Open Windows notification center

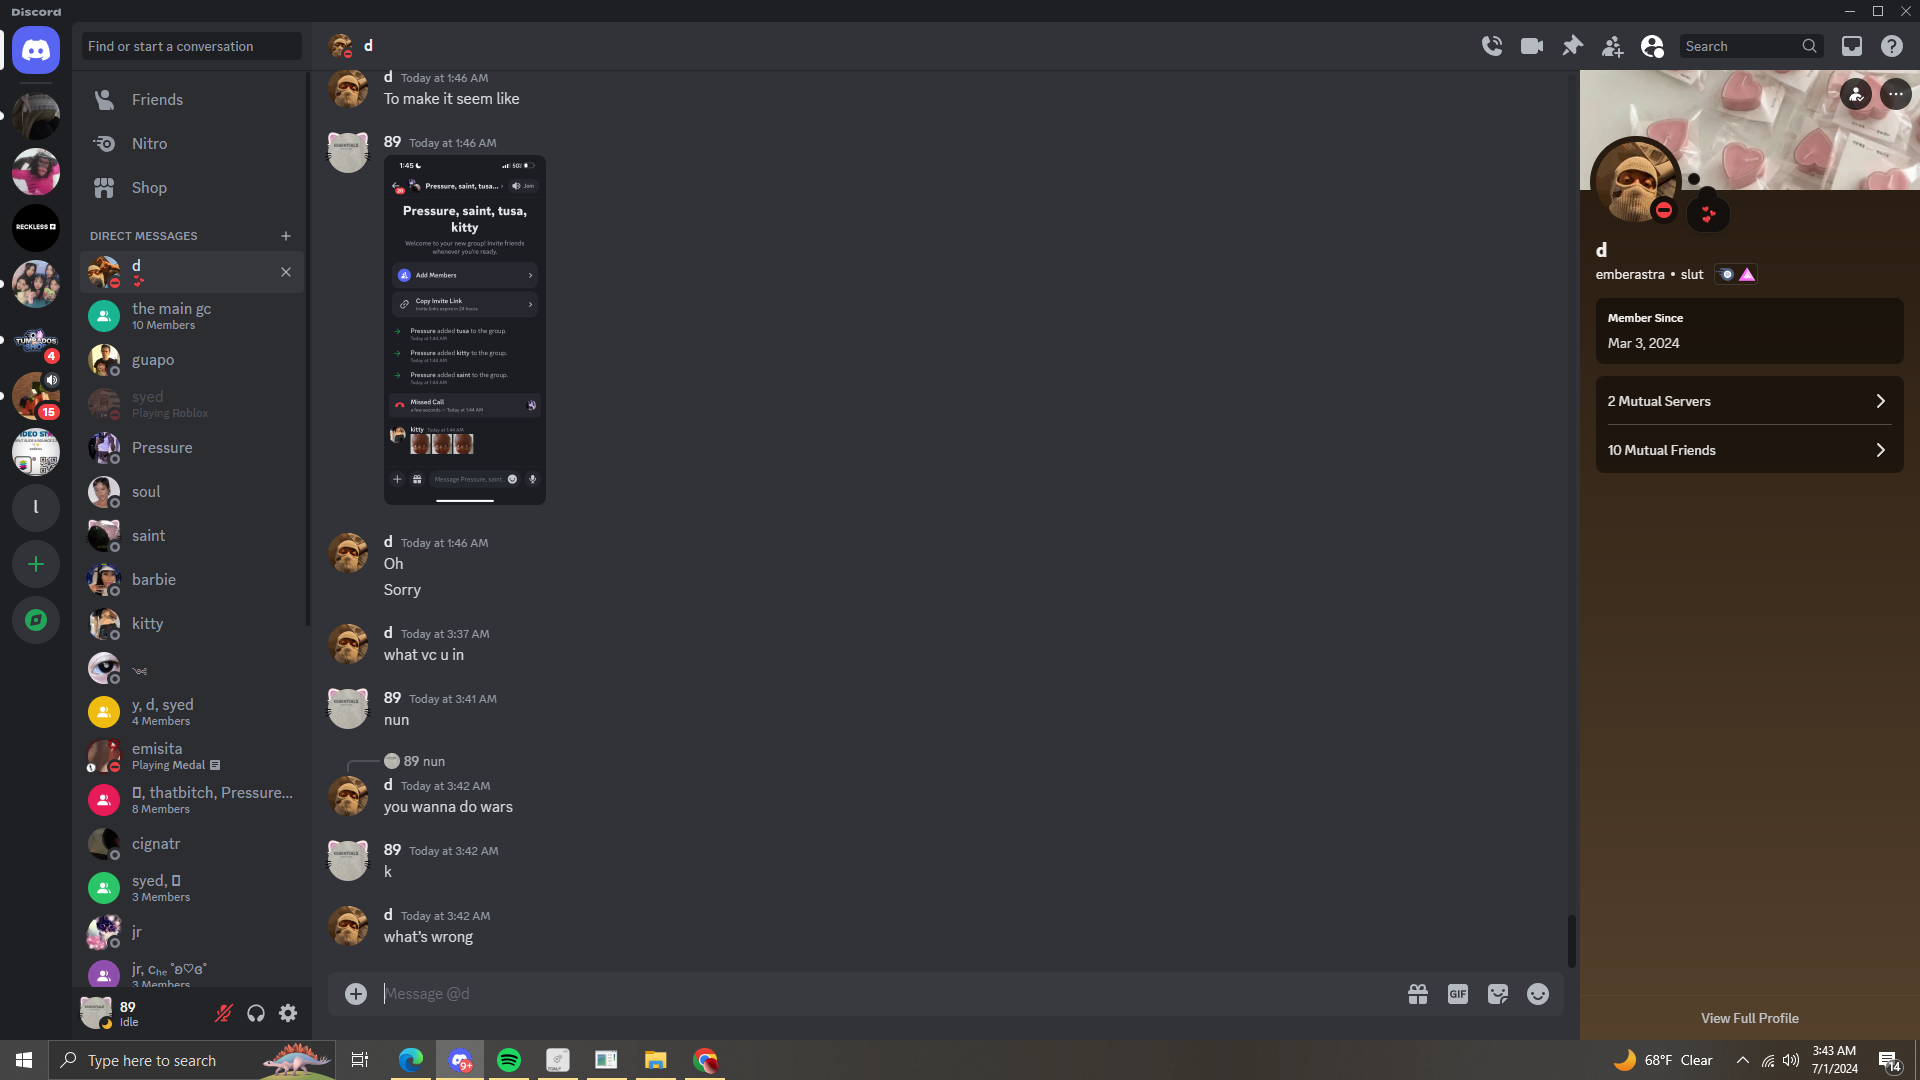click(x=1890, y=1060)
